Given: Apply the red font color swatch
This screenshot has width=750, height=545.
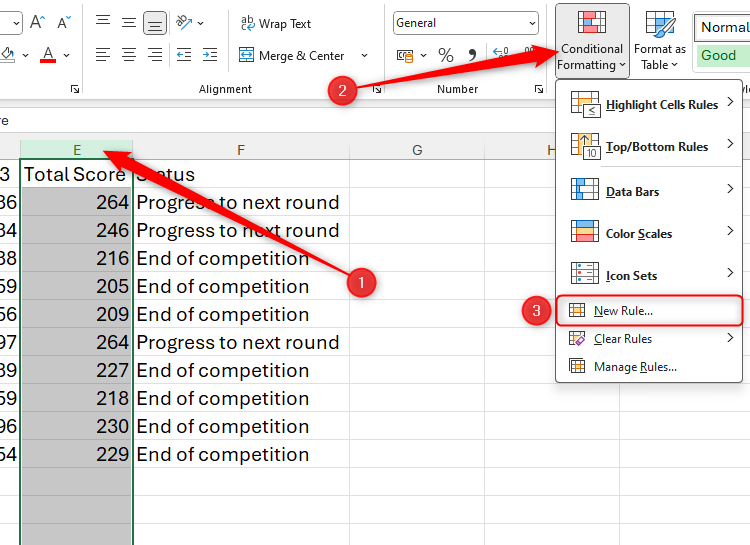Looking at the screenshot, I should [x=49, y=55].
